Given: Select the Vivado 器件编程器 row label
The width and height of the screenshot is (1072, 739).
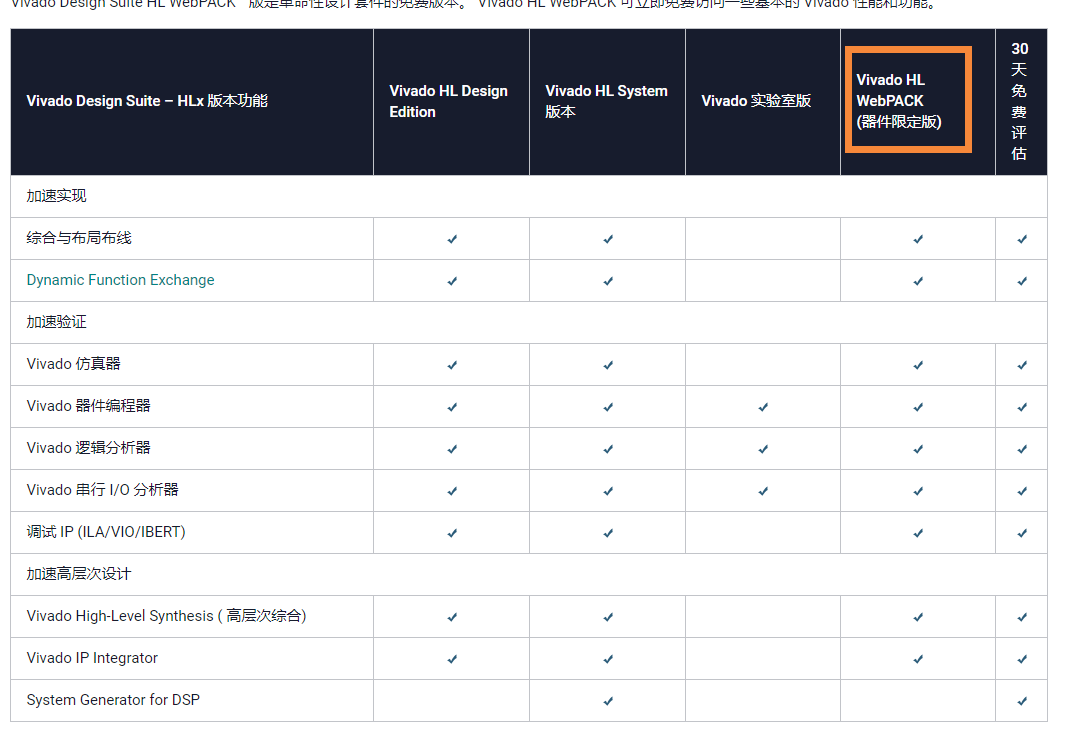Looking at the screenshot, I should pyautogui.click(x=88, y=406).
